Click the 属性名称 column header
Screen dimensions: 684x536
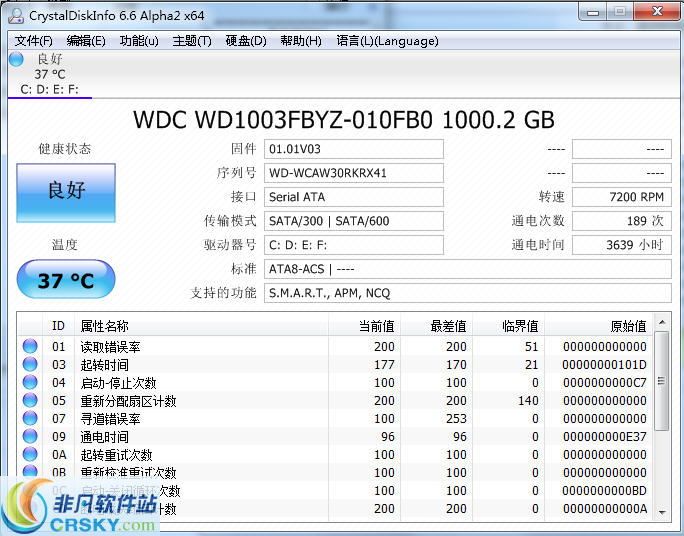tap(202, 326)
